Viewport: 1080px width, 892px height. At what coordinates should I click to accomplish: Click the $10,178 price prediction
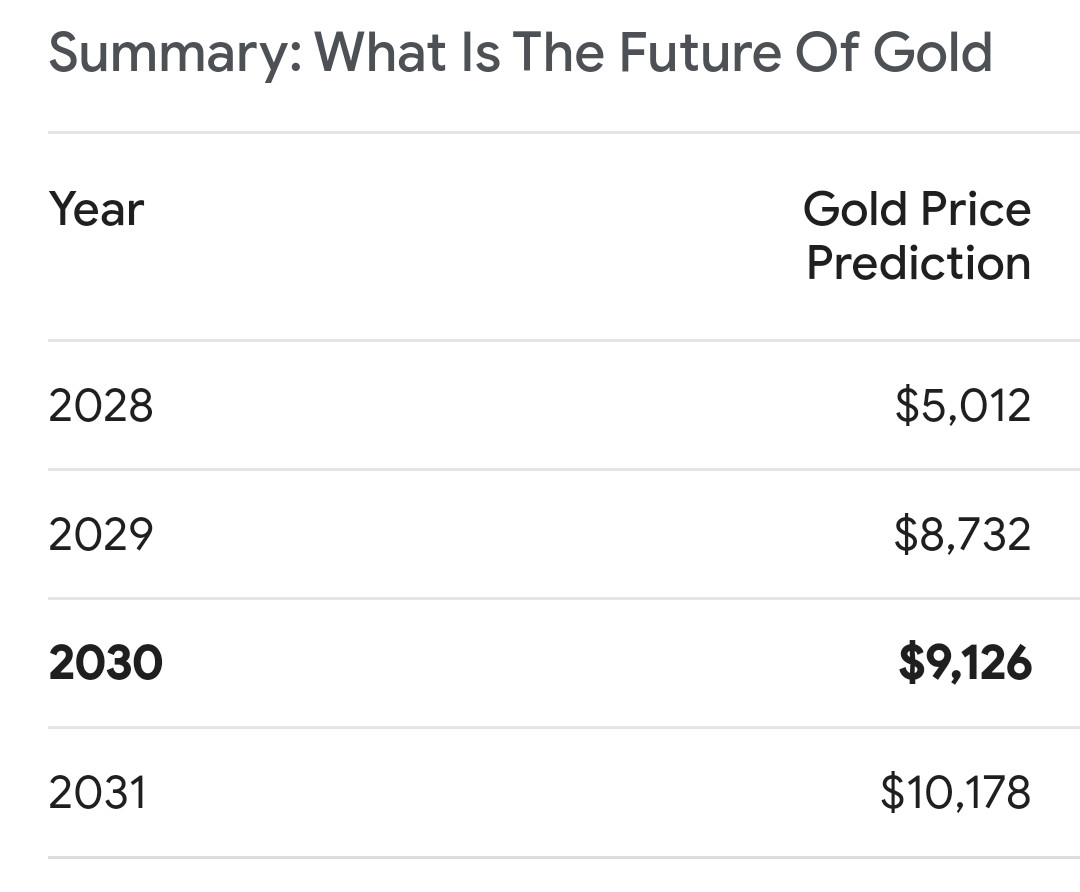(x=955, y=793)
